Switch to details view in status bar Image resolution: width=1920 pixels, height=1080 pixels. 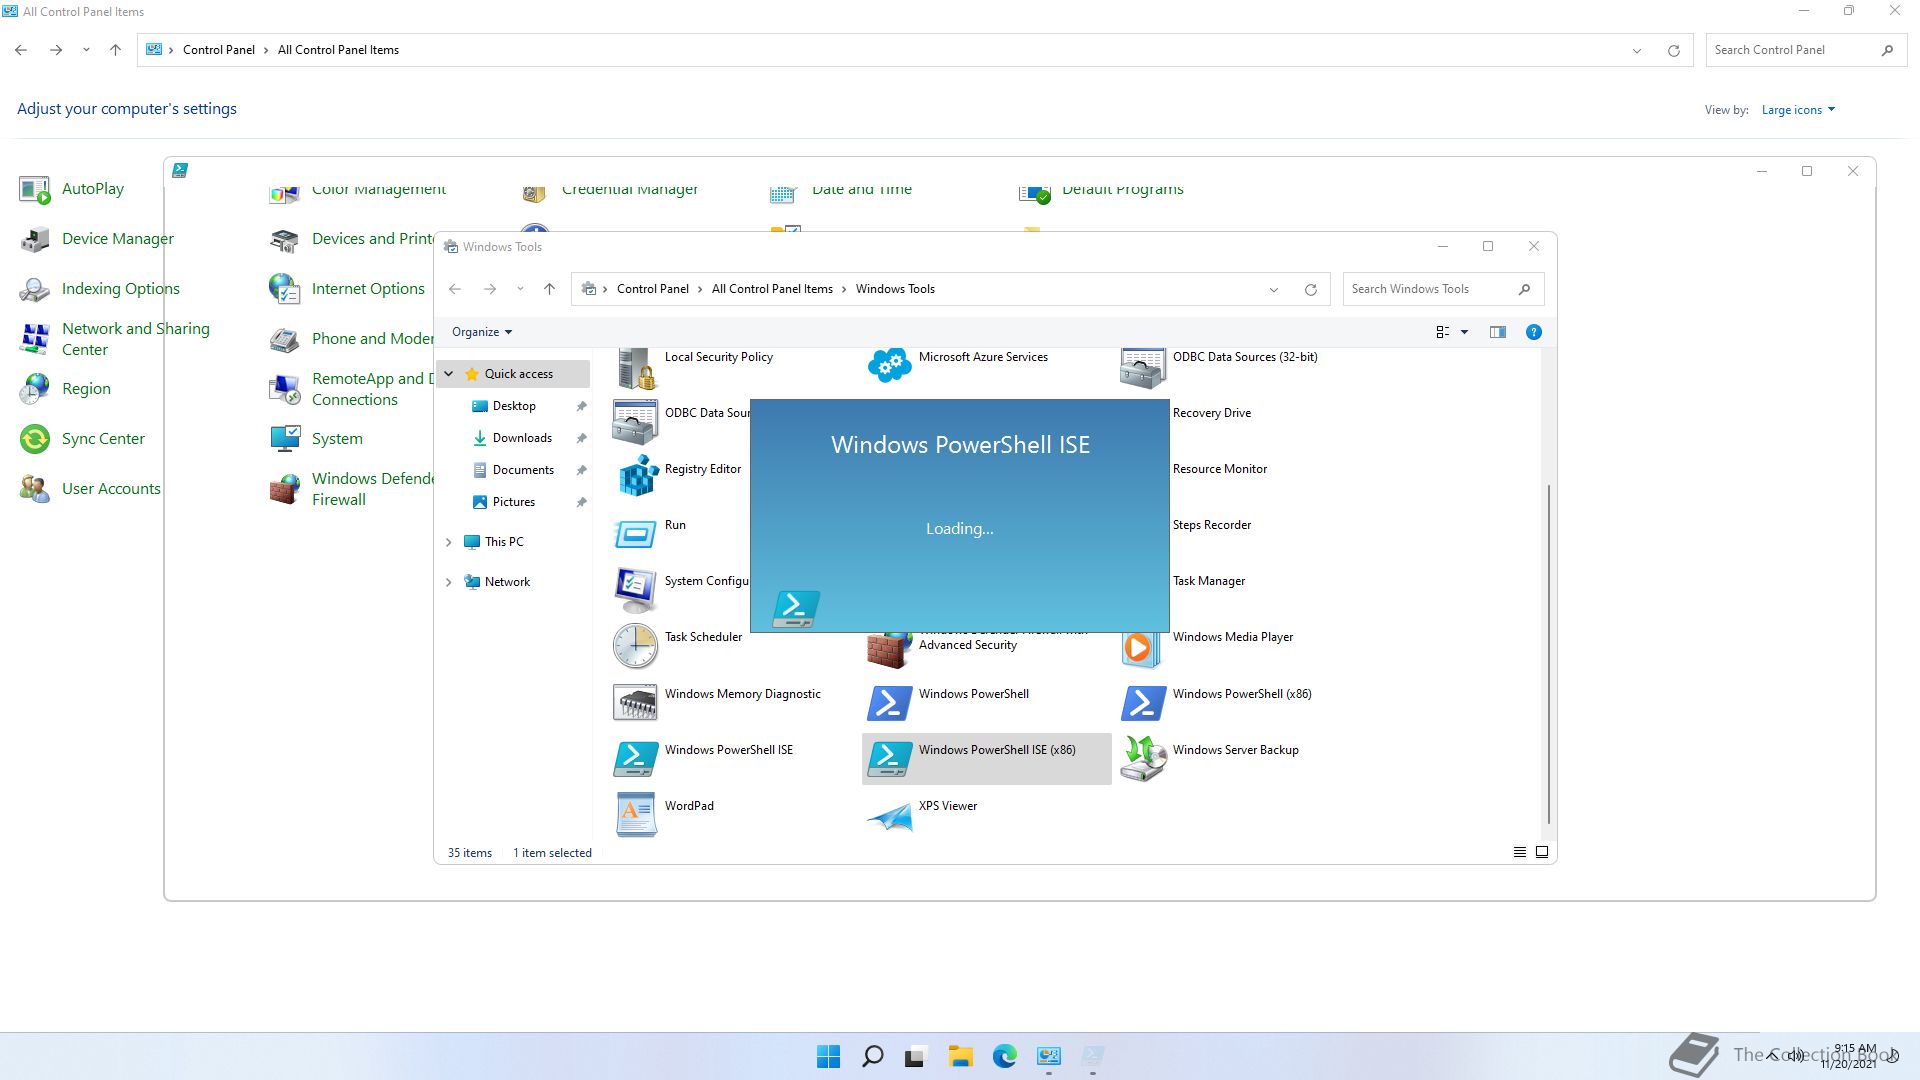[x=1519, y=852]
